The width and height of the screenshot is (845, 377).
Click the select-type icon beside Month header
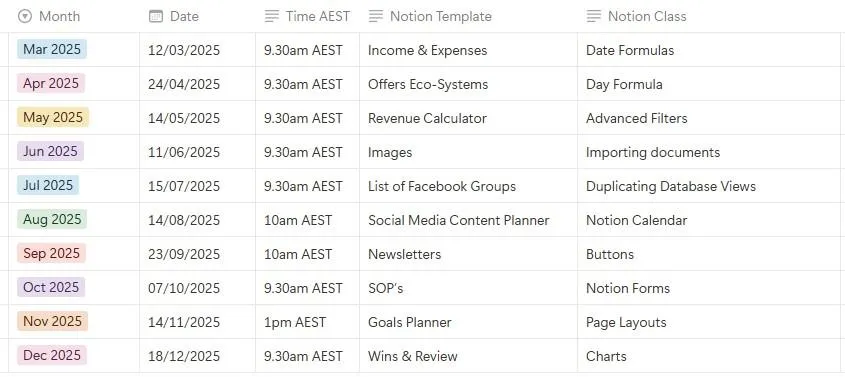click(x=25, y=16)
